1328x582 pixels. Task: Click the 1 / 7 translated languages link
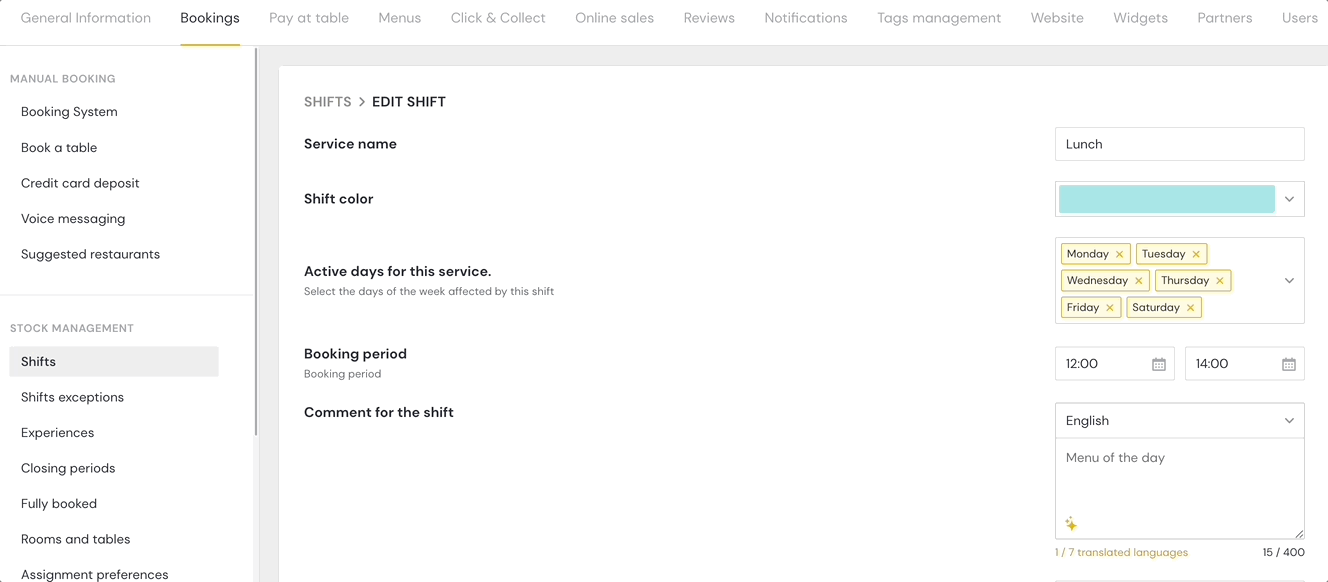(1121, 552)
